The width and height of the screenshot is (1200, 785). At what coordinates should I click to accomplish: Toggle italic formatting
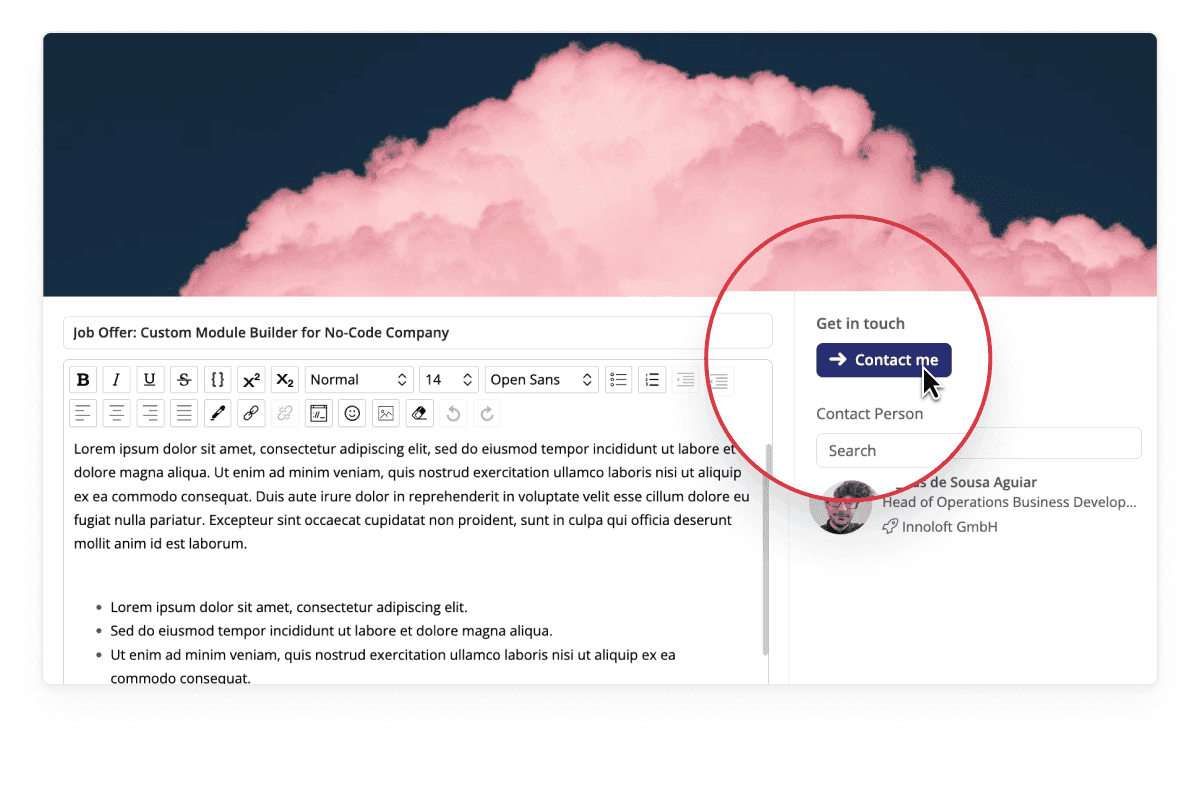[116, 380]
